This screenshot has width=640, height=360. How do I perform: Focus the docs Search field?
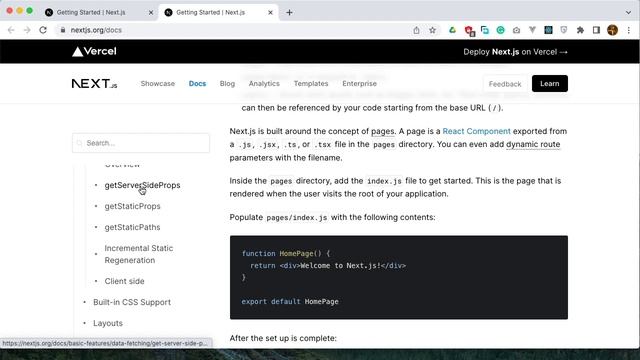click(x=141, y=143)
